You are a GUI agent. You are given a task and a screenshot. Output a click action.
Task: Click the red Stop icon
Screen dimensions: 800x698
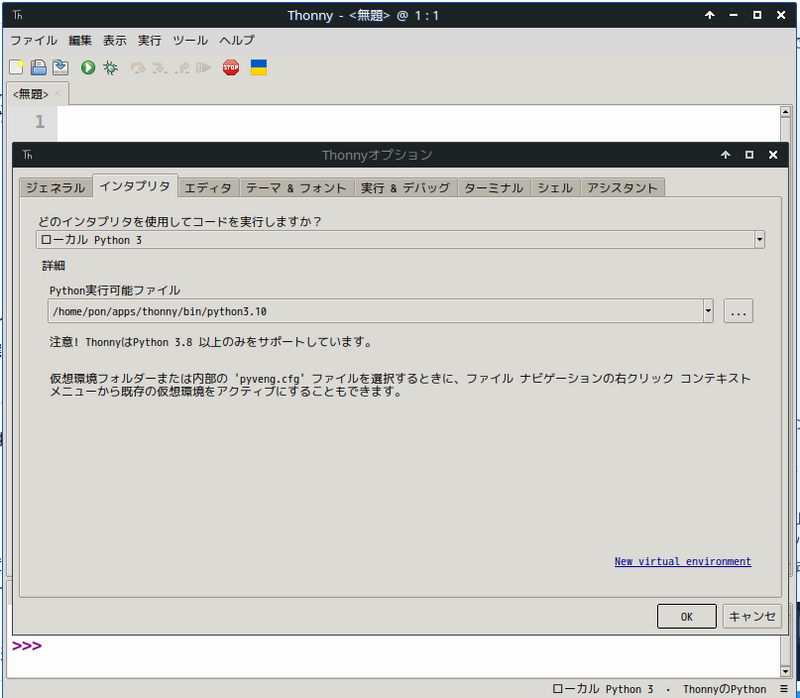[231, 67]
